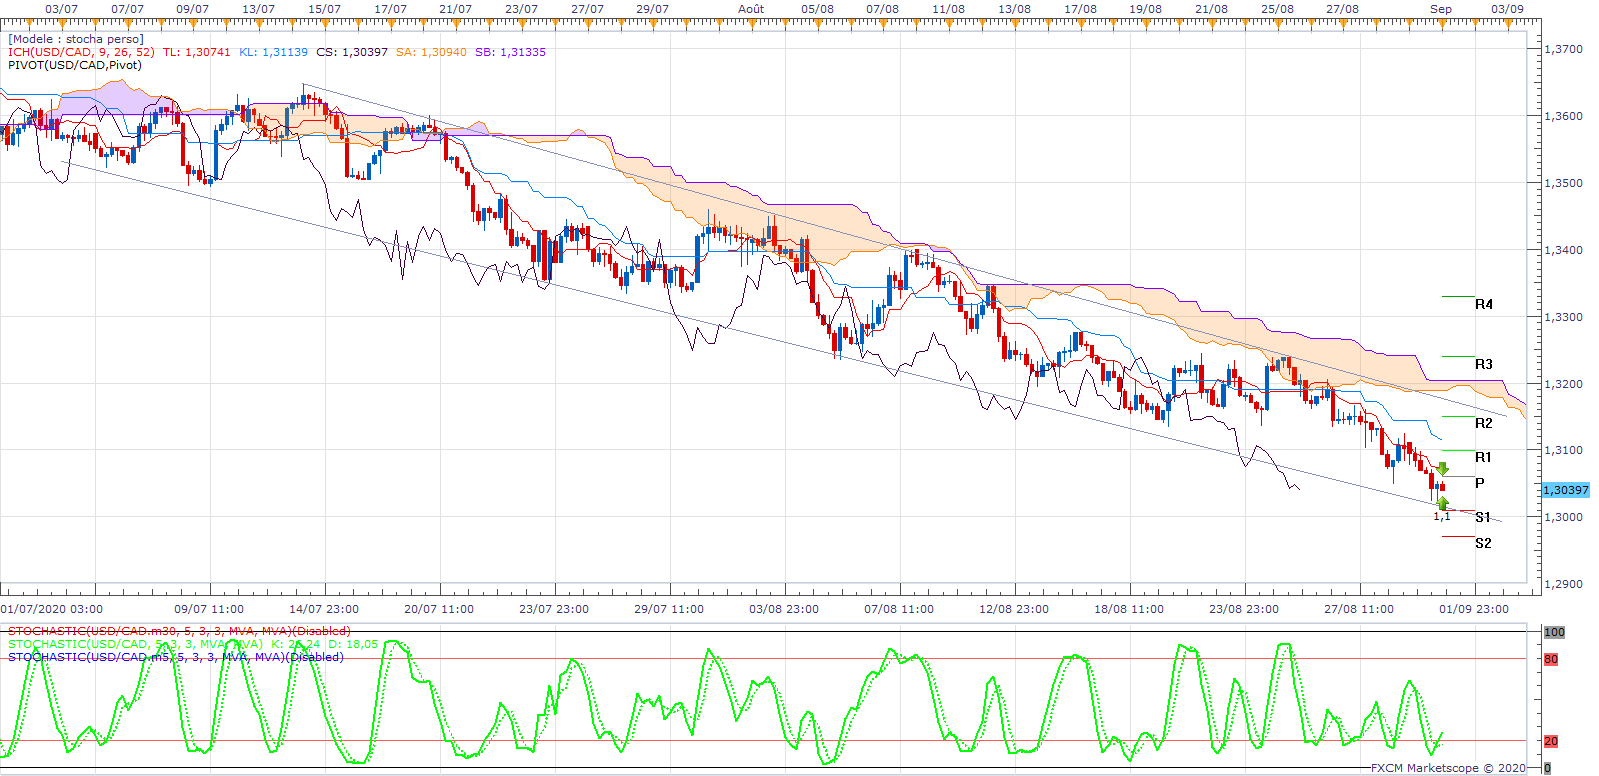Click the S2 pivot support label
The height and width of the screenshot is (776, 1599).
coord(1483,543)
